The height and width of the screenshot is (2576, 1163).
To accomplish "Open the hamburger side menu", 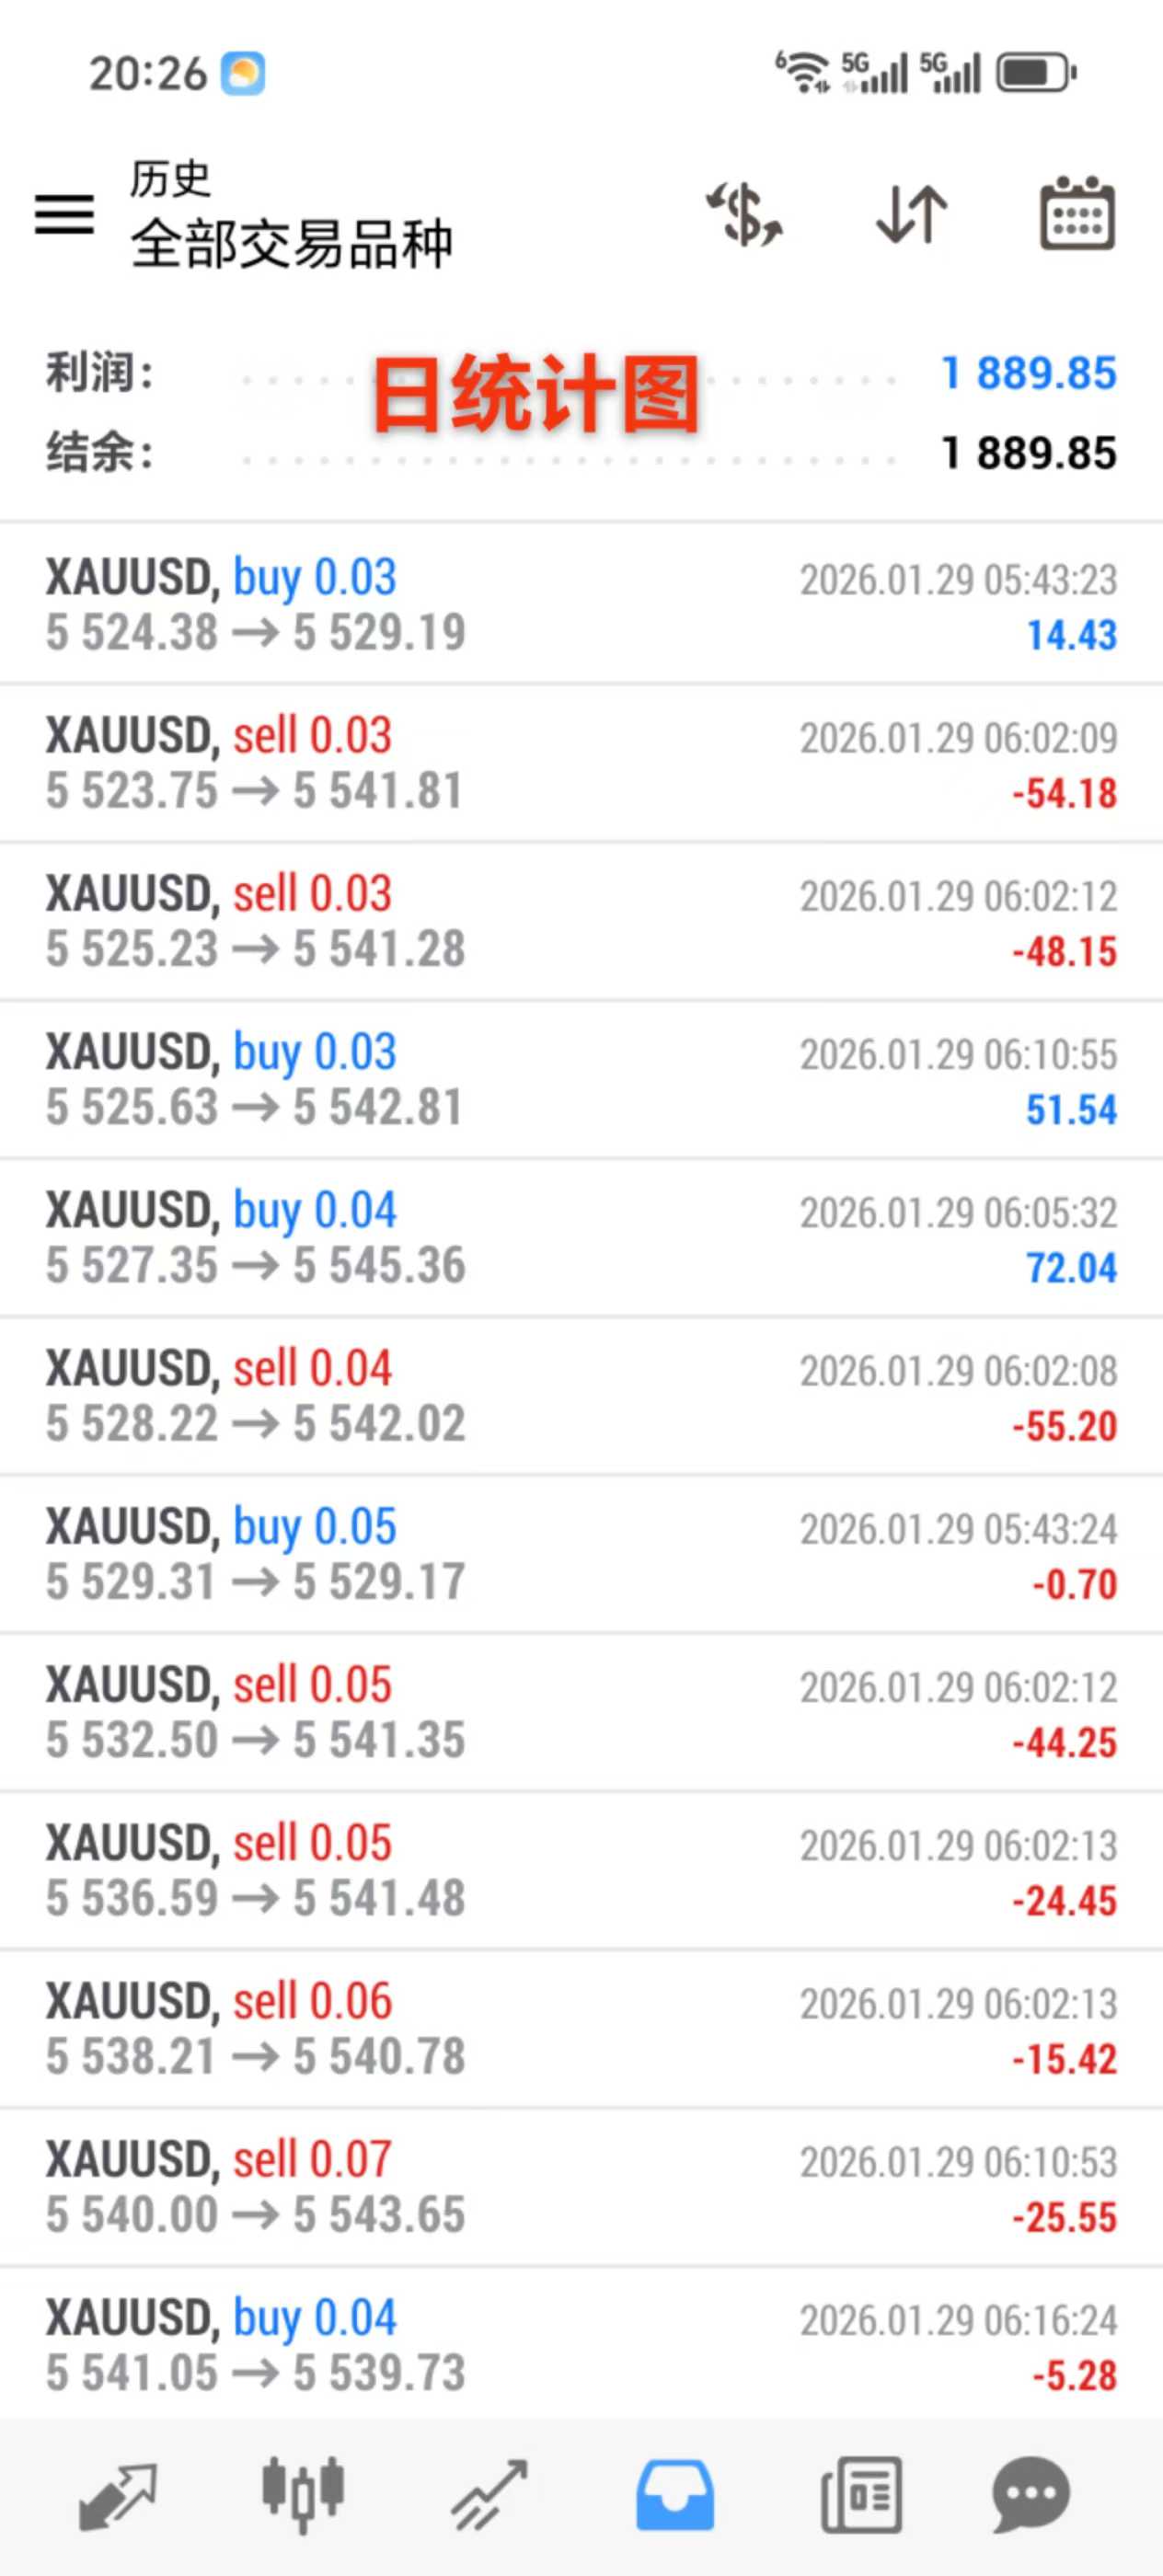I will point(65,214).
